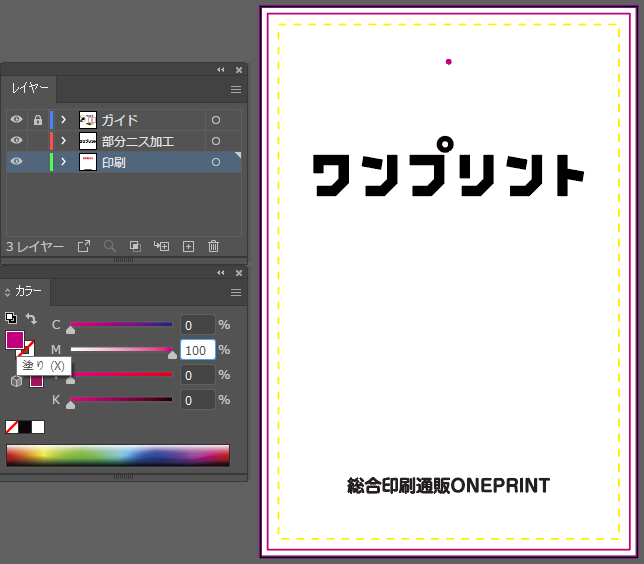Toggle visibility of 部分ニス加工 layer
The width and height of the screenshot is (644, 564).
click(x=16, y=141)
